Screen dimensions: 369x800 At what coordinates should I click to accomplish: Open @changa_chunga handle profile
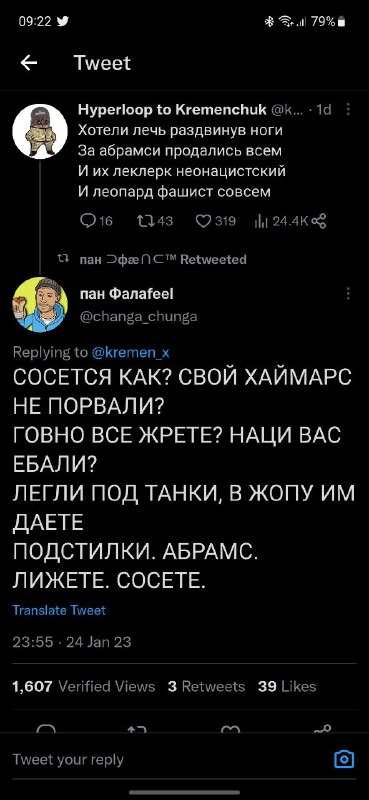pyautogui.click(x=139, y=317)
